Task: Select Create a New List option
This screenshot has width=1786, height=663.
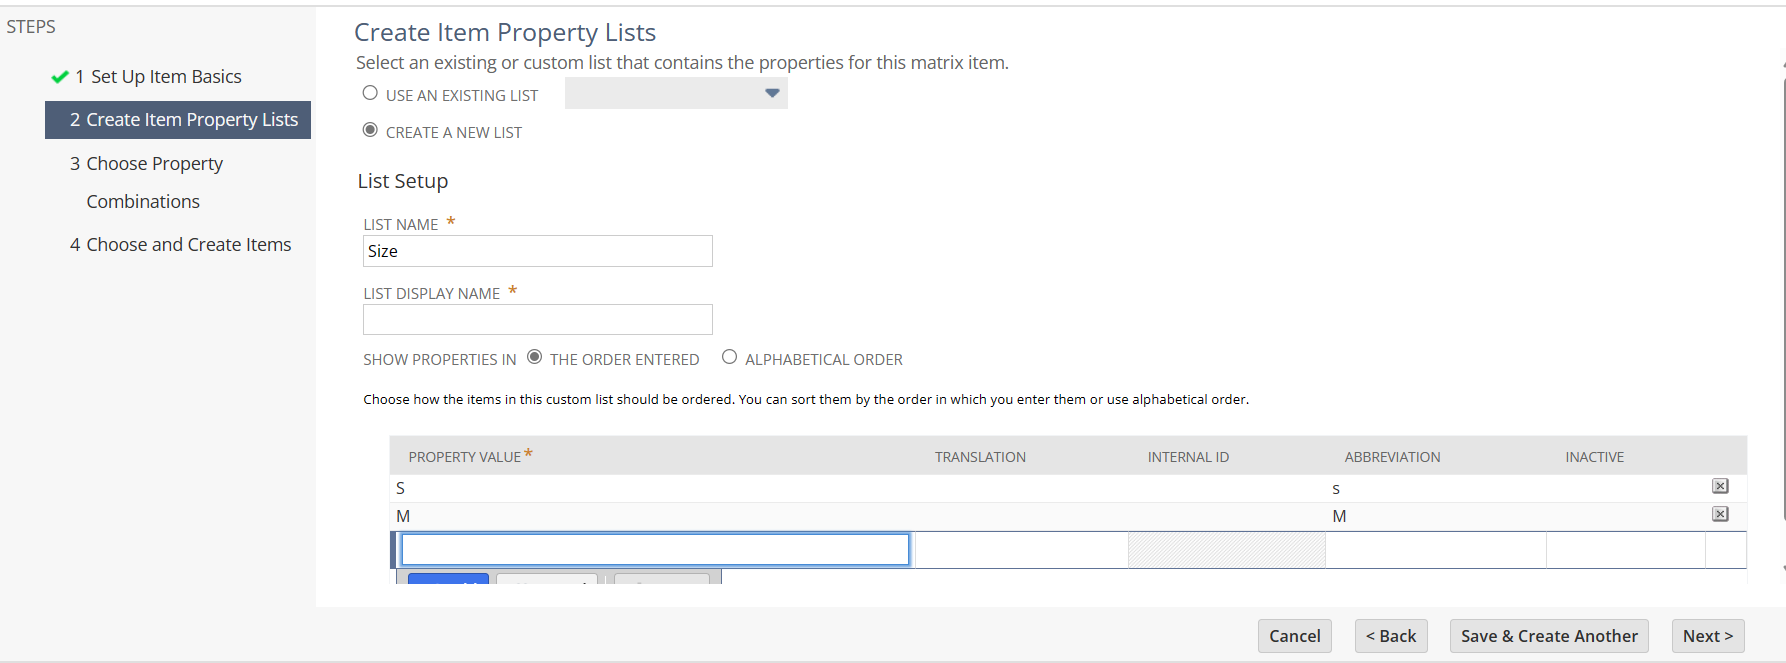Action: 370,130
